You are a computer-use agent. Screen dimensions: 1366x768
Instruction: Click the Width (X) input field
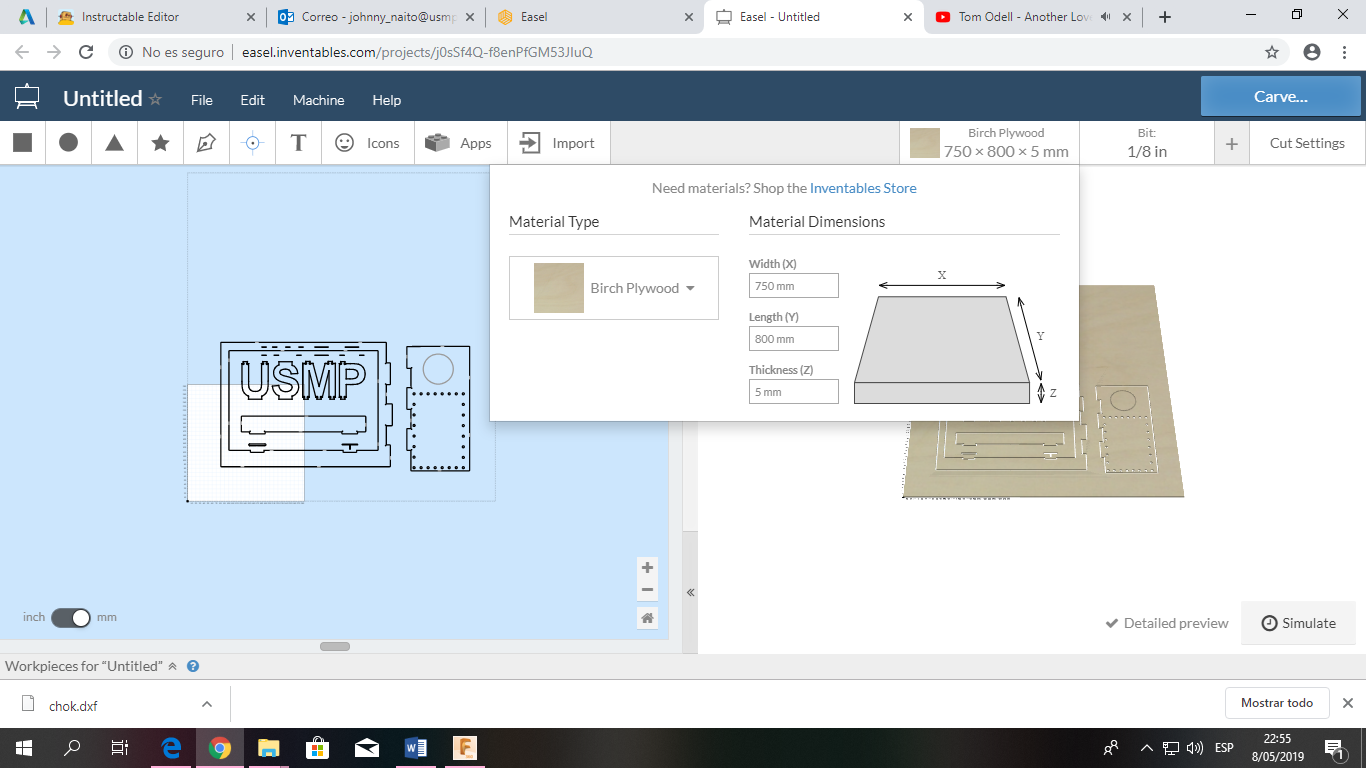tap(794, 286)
